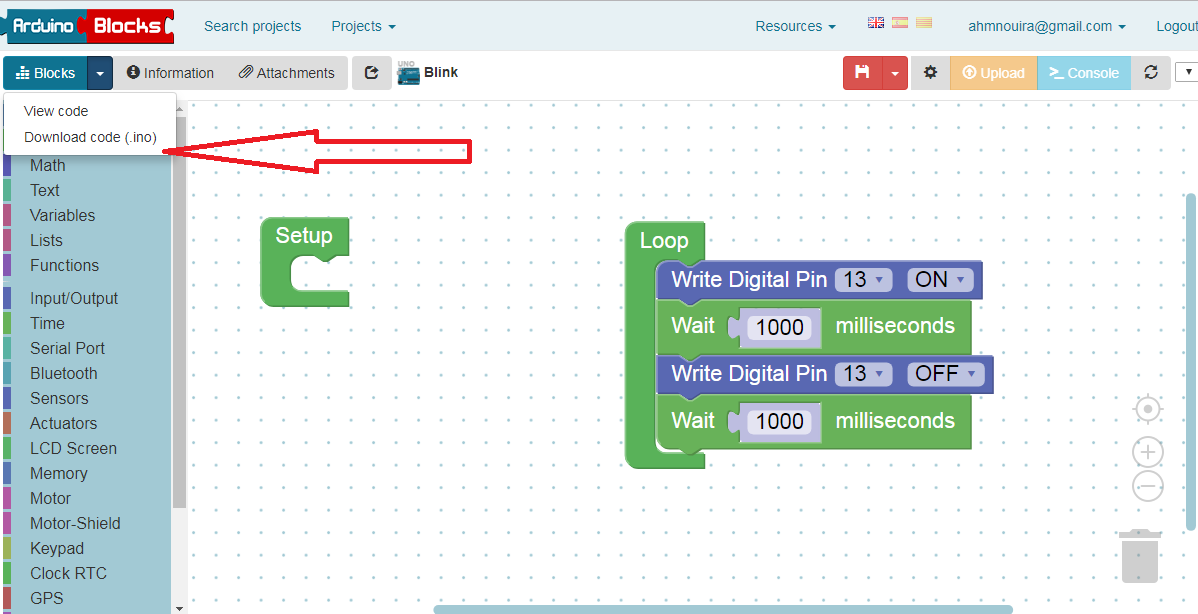The height and width of the screenshot is (614, 1198).
Task: Click the share/export icon on the toolbar
Action: click(x=371, y=72)
